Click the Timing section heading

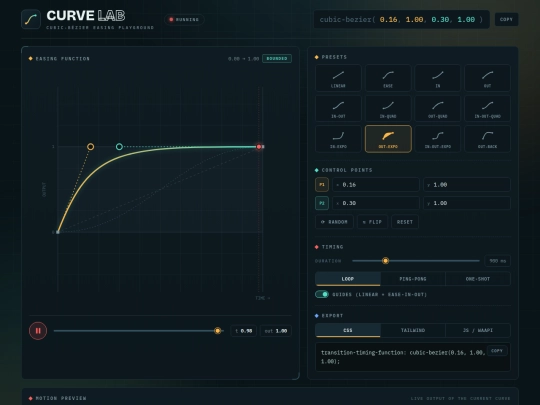pyautogui.click(x=332, y=247)
